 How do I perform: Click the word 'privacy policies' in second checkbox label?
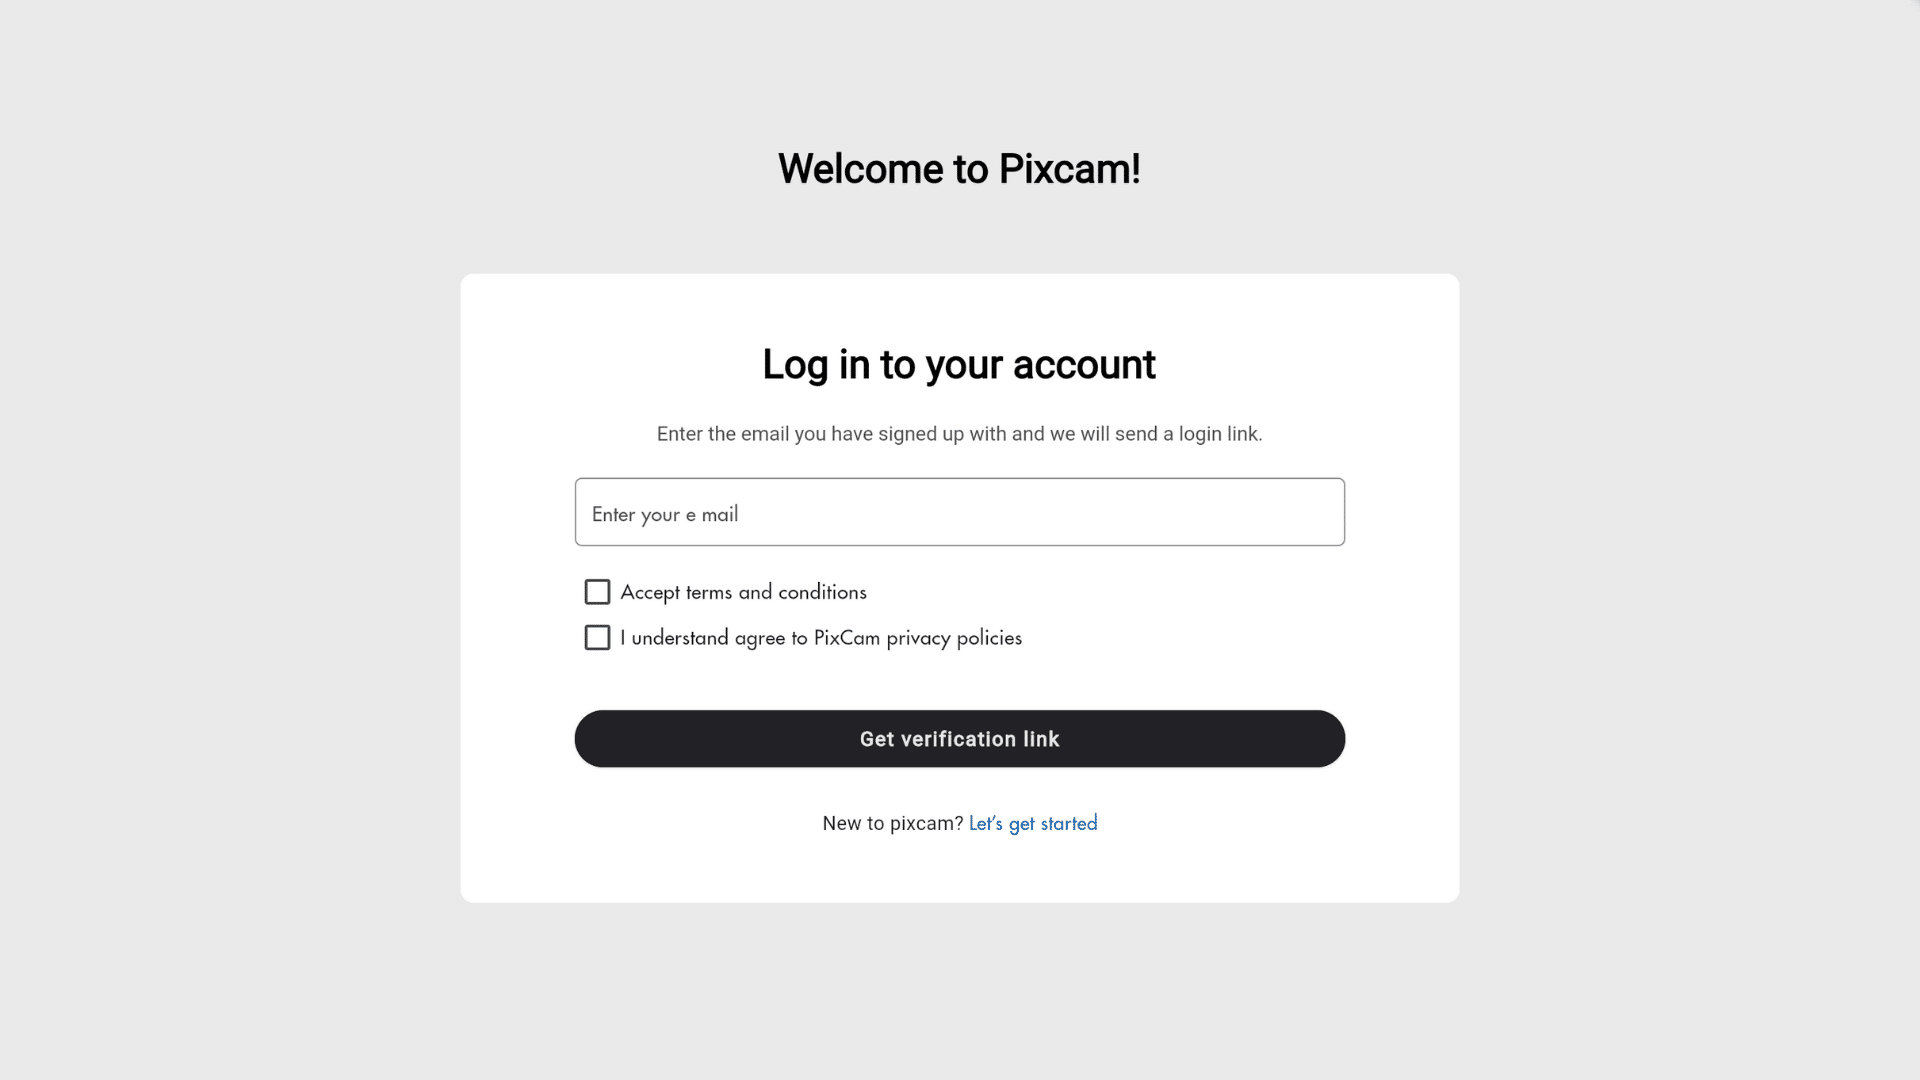click(x=954, y=638)
